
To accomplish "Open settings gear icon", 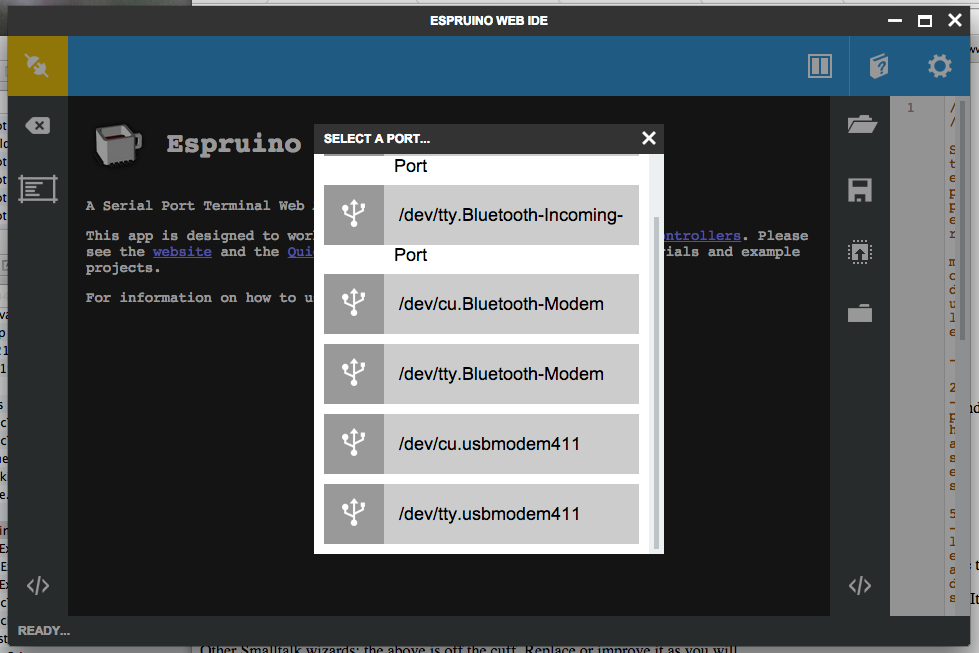I will coord(939,66).
